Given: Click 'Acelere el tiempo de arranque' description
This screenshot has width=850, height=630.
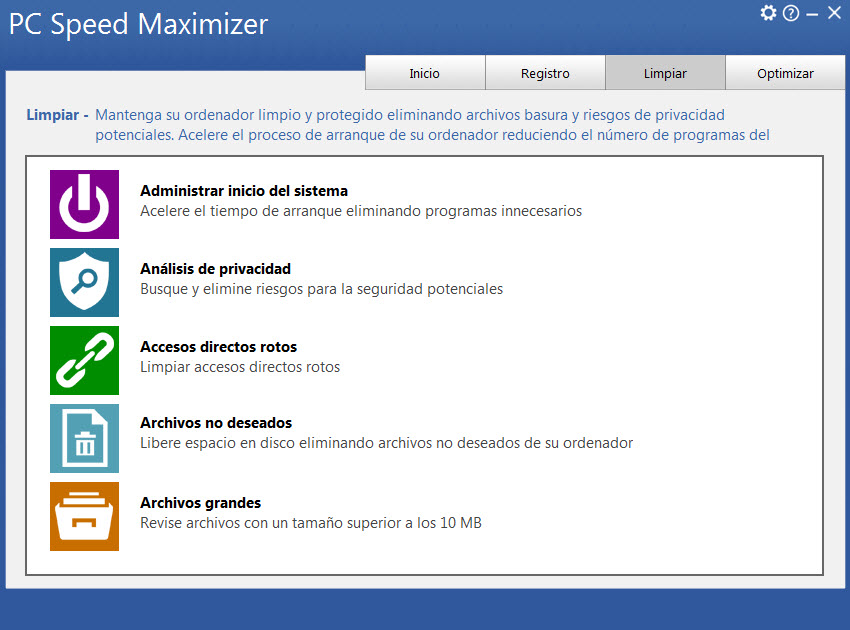Looking at the screenshot, I should (x=361, y=211).
